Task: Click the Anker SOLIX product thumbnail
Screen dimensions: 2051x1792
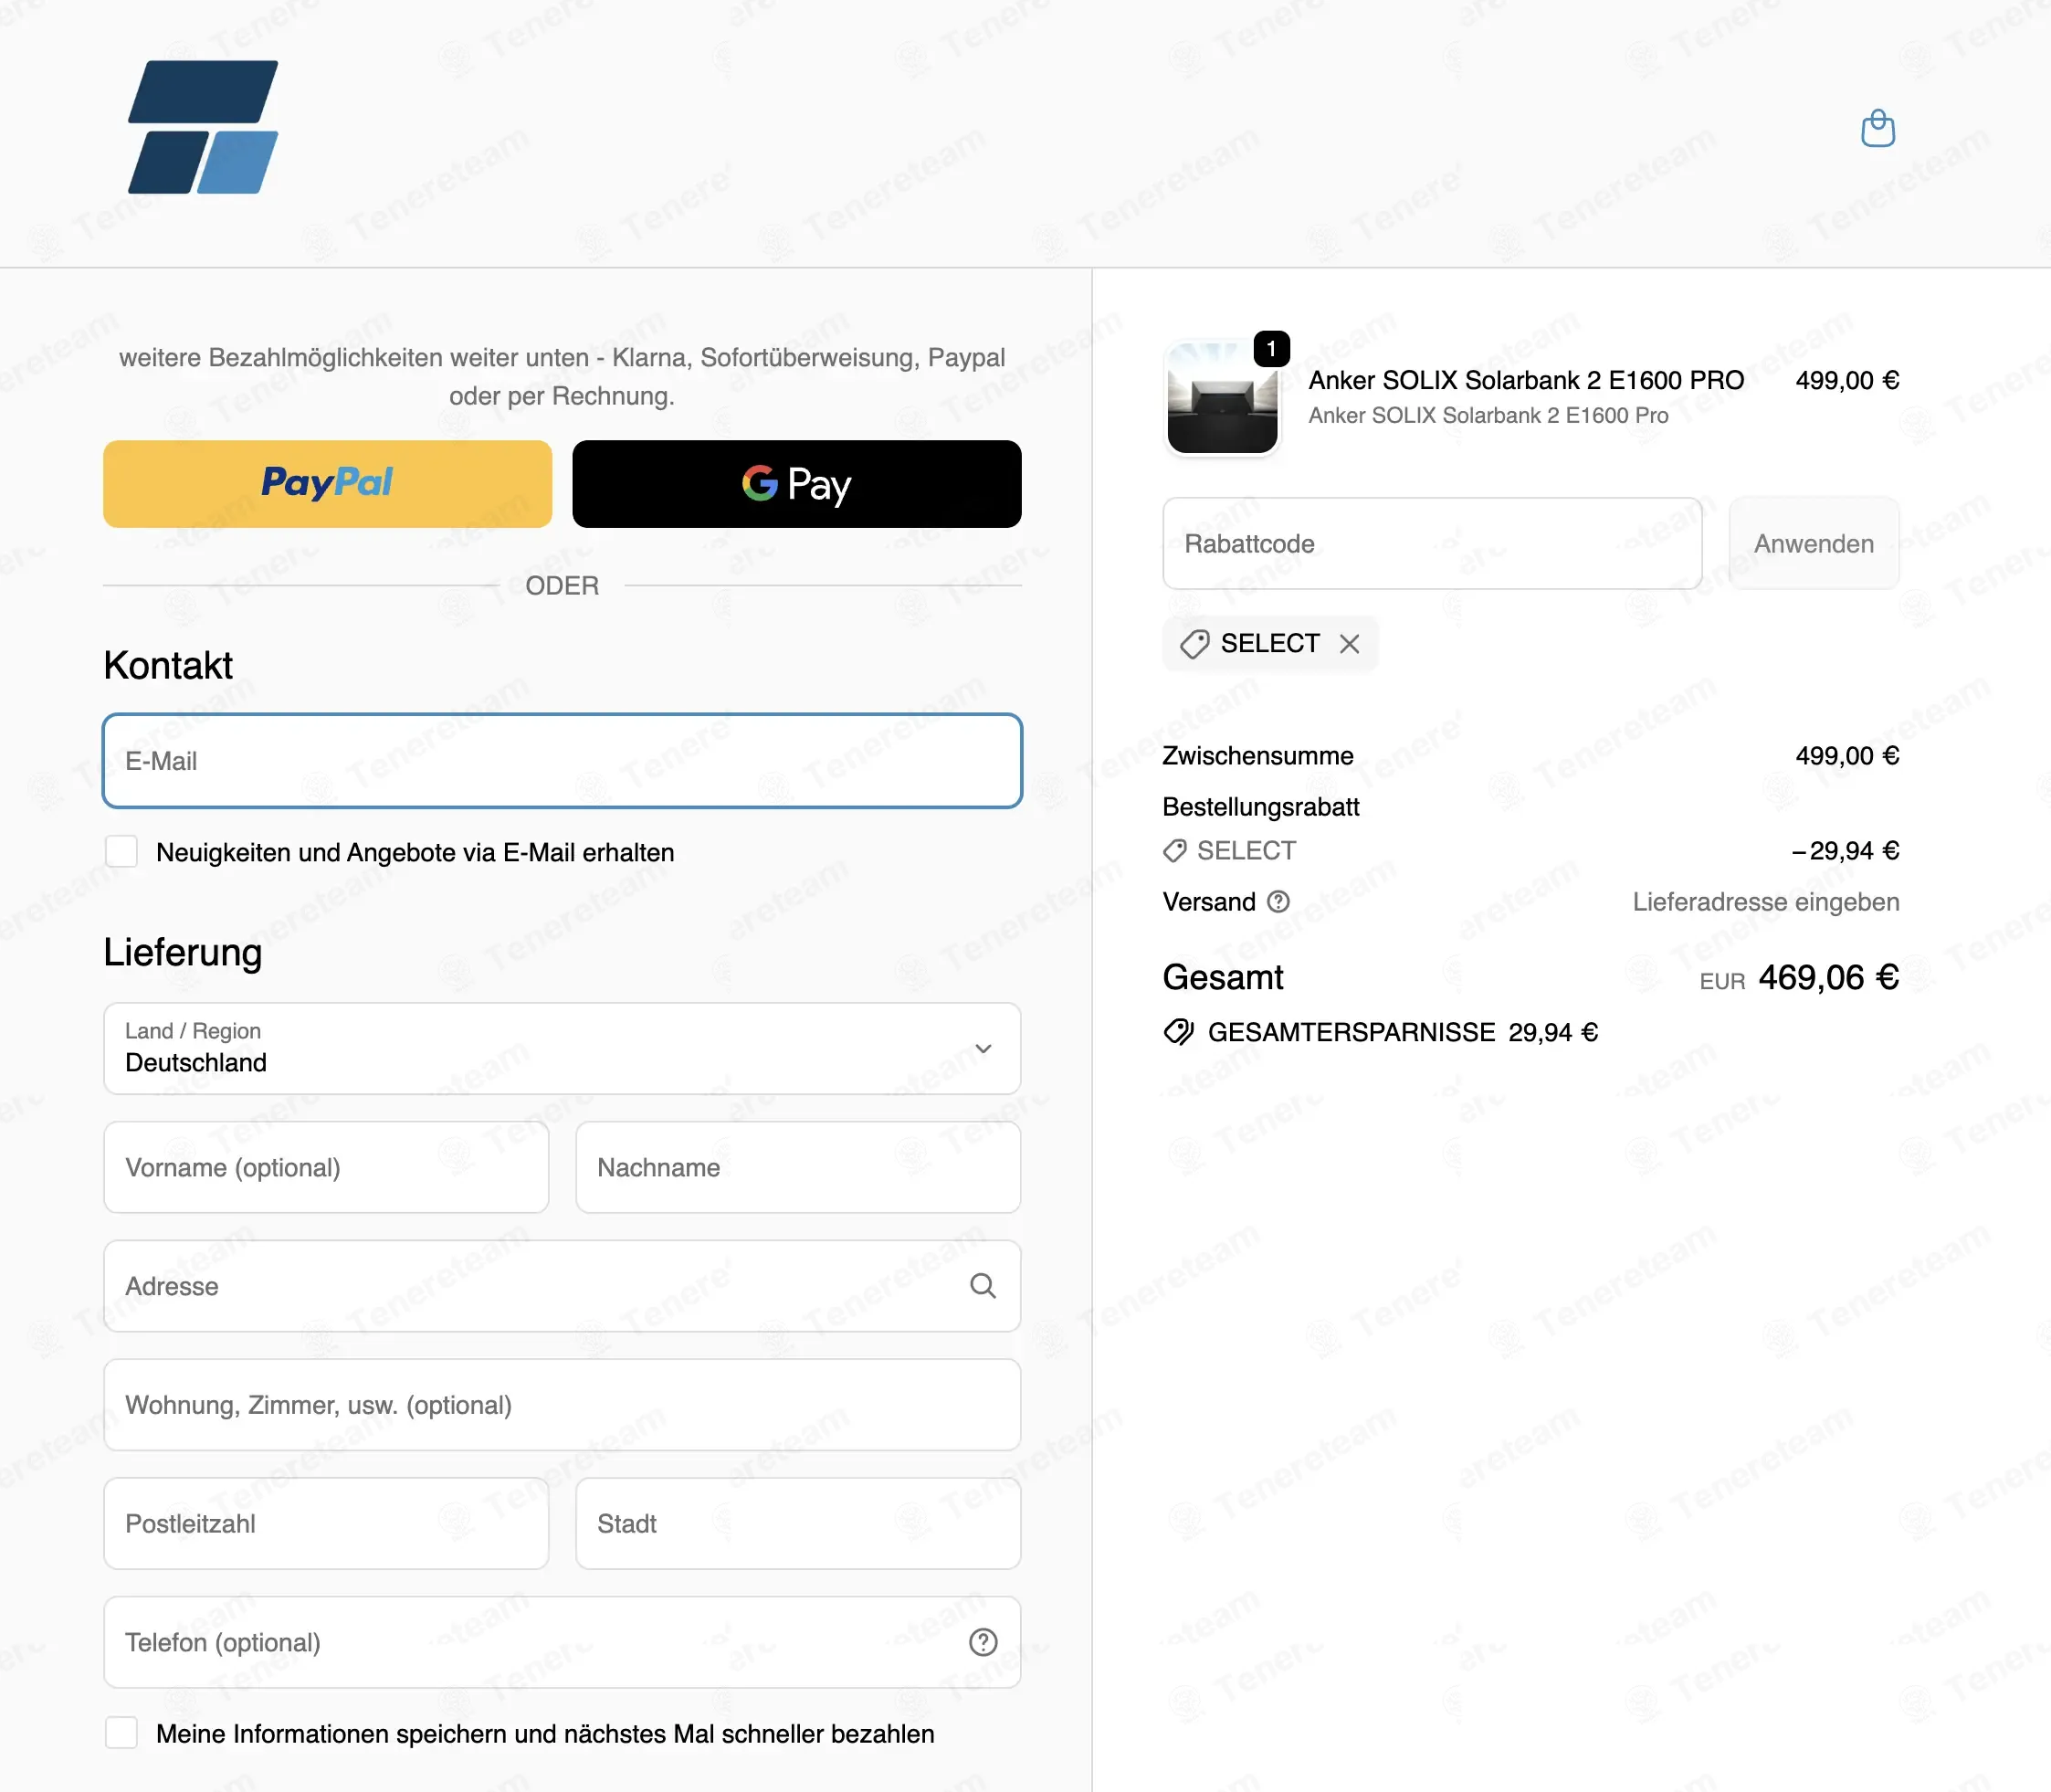Action: (x=1222, y=398)
